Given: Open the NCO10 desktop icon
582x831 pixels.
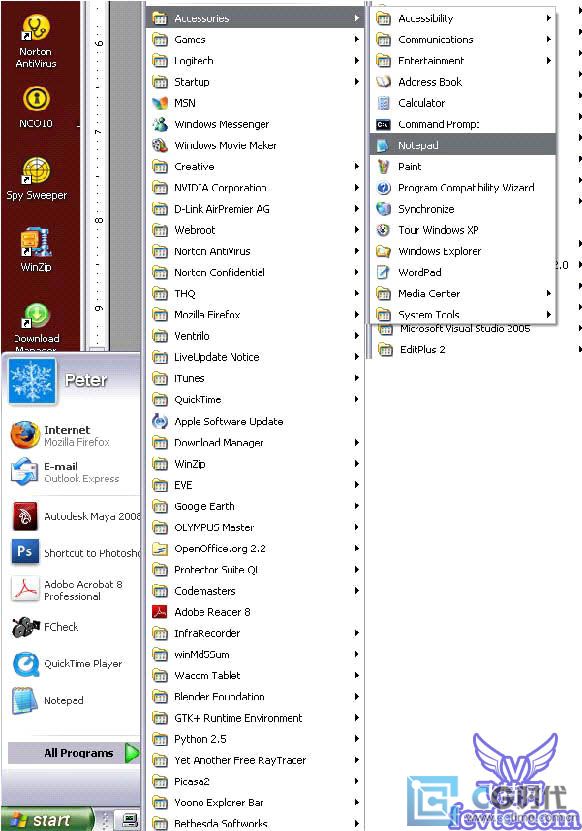Looking at the screenshot, I should [x=36, y=108].
